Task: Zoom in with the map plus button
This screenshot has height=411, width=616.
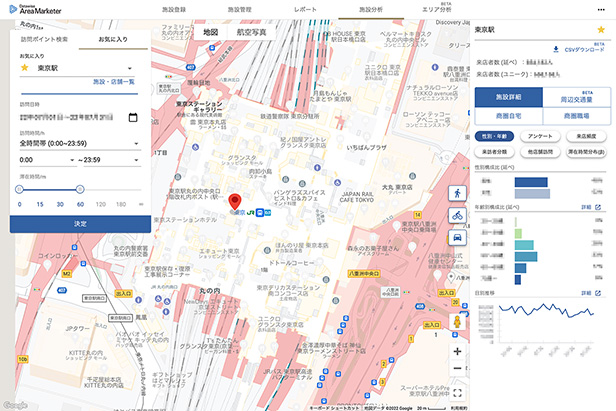Action: (x=457, y=352)
